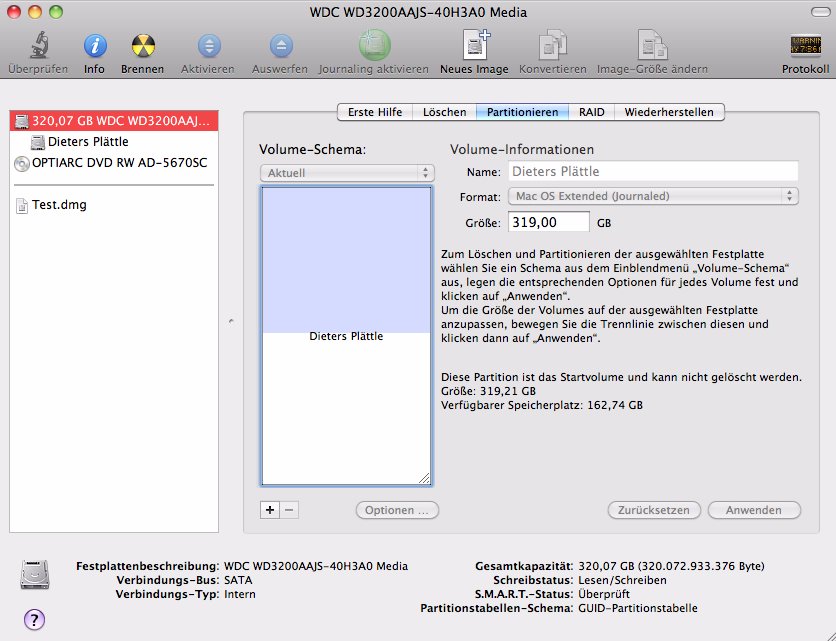Create a Neues Image from toolbar
This screenshot has width=836, height=641.
(474, 46)
